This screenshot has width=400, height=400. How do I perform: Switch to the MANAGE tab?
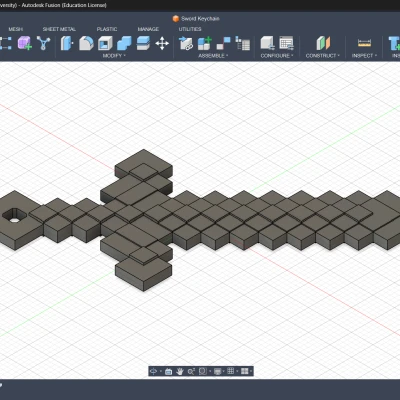pyautogui.click(x=148, y=29)
